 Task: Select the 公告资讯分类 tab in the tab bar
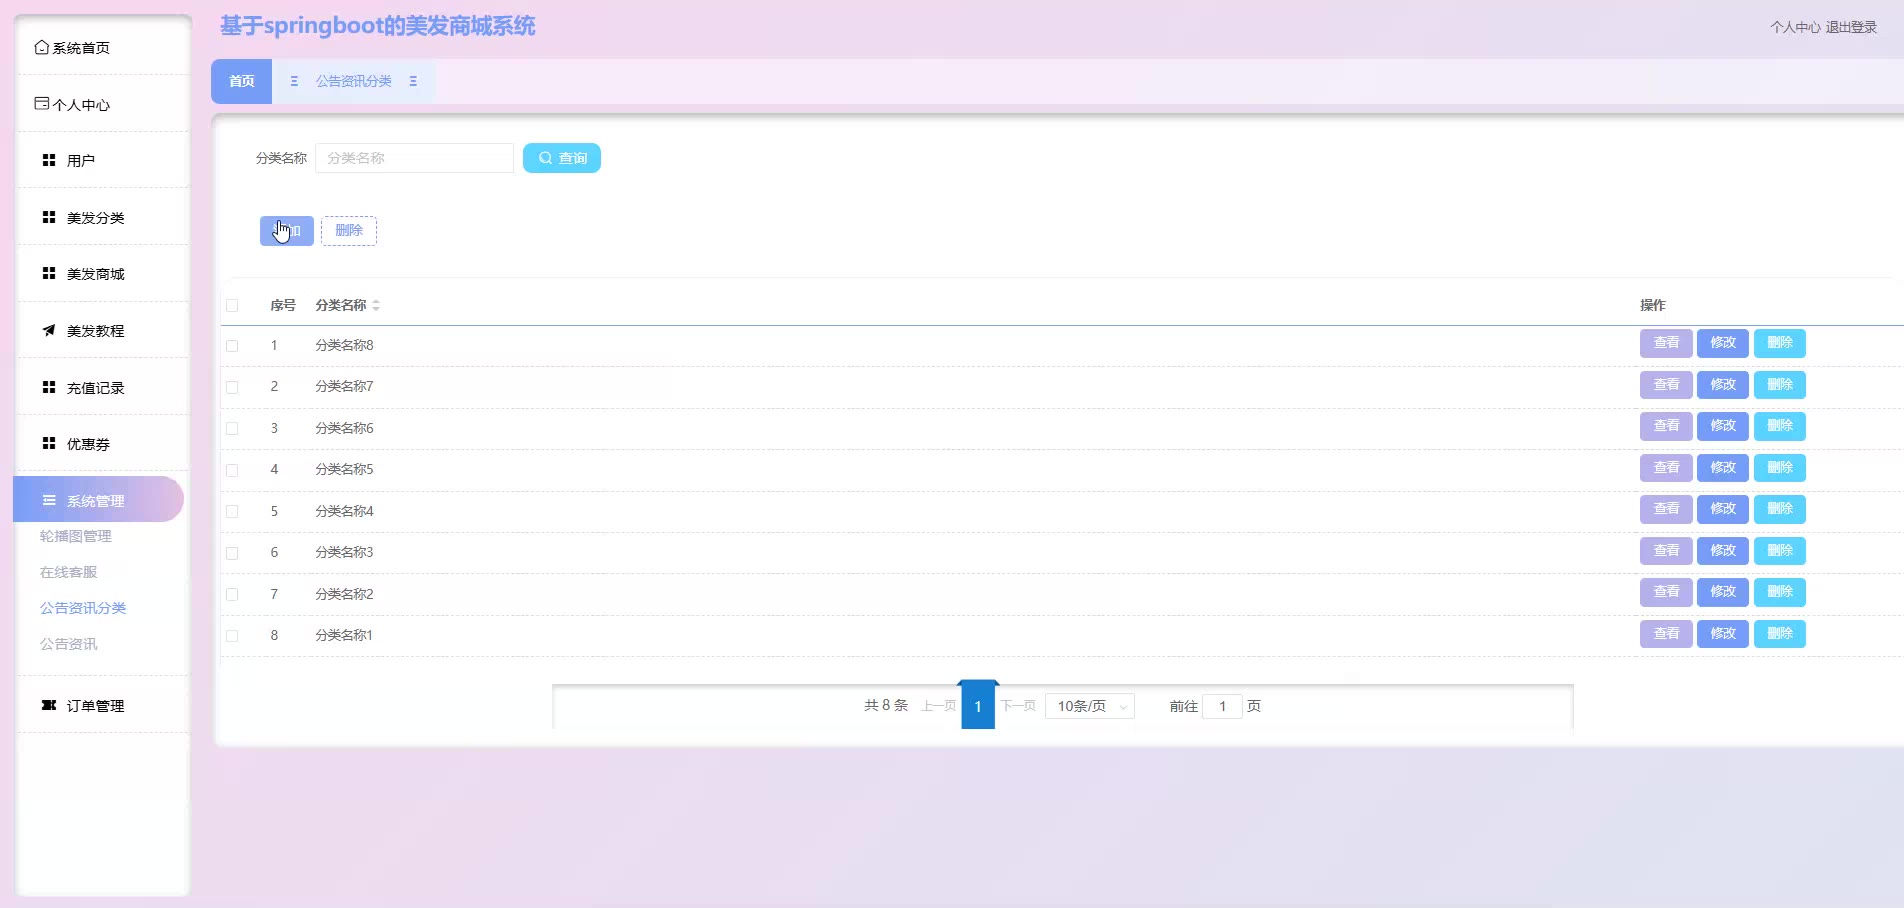pos(354,81)
